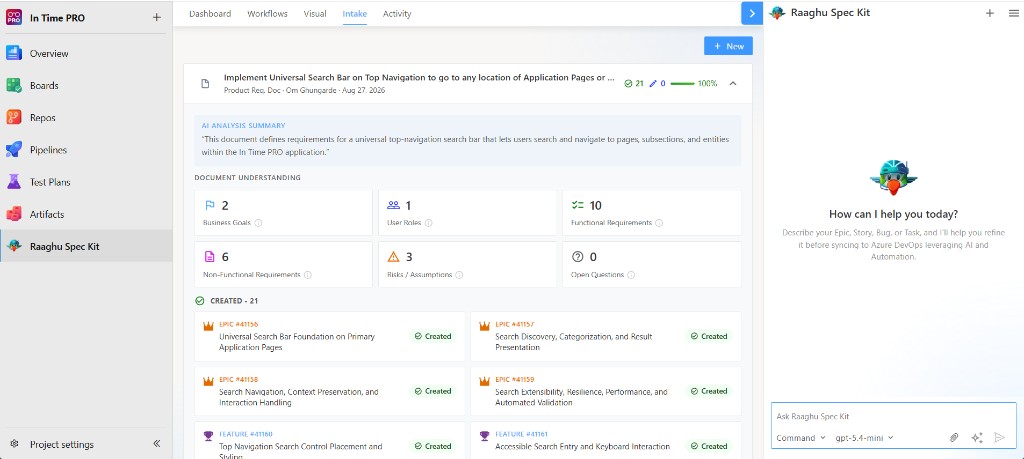This screenshot has height=459, width=1024.
Task: Click the User Roles info icon
Action: coord(428,223)
